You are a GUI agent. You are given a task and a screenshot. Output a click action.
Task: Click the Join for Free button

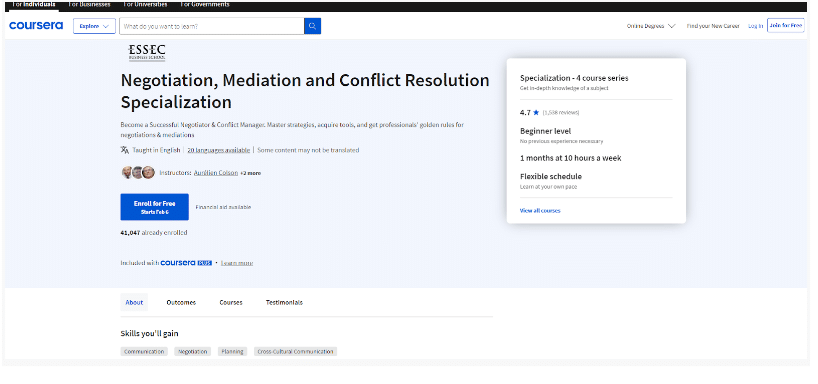786,26
